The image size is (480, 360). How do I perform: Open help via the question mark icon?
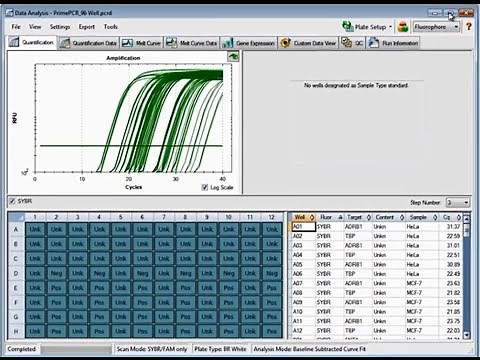click(469, 27)
